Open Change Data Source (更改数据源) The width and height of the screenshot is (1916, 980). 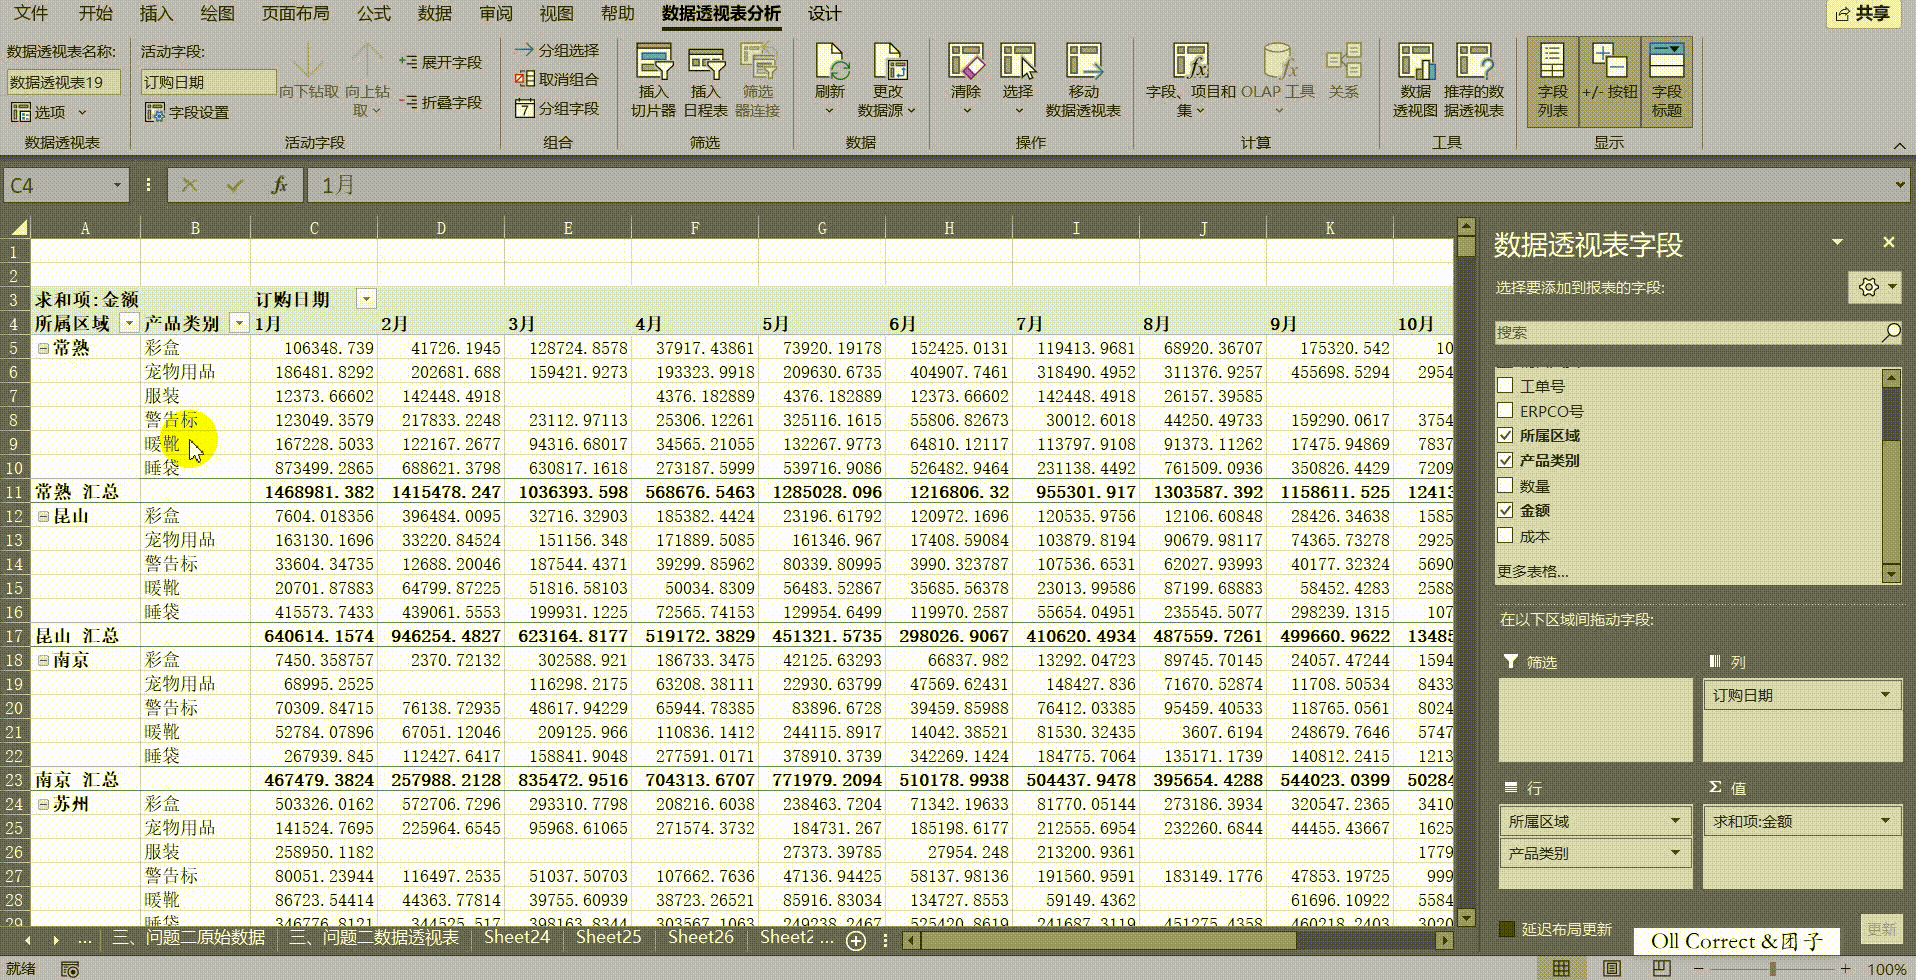pos(887,80)
